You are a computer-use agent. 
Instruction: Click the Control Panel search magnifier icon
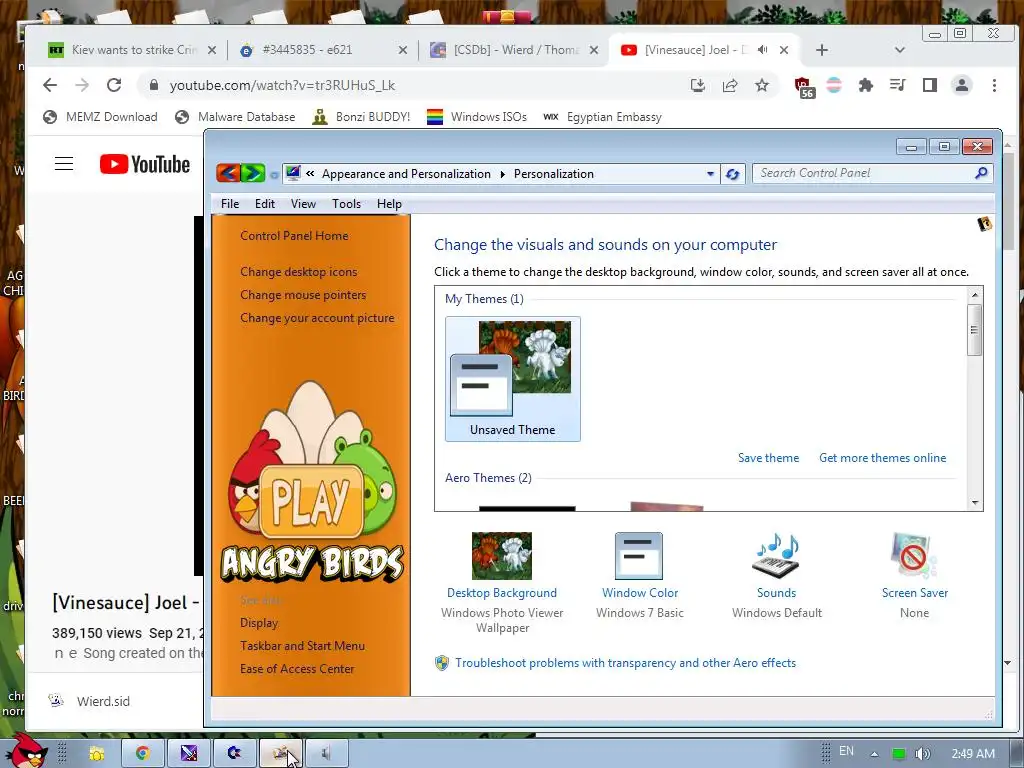[x=981, y=173]
